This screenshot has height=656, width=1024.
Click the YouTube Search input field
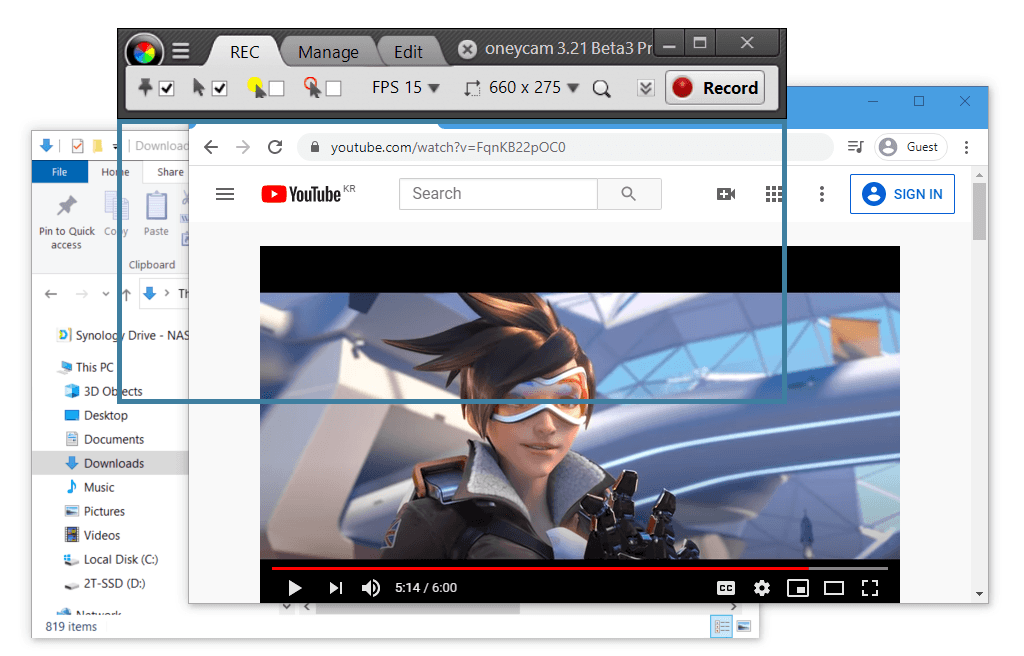tap(498, 194)
